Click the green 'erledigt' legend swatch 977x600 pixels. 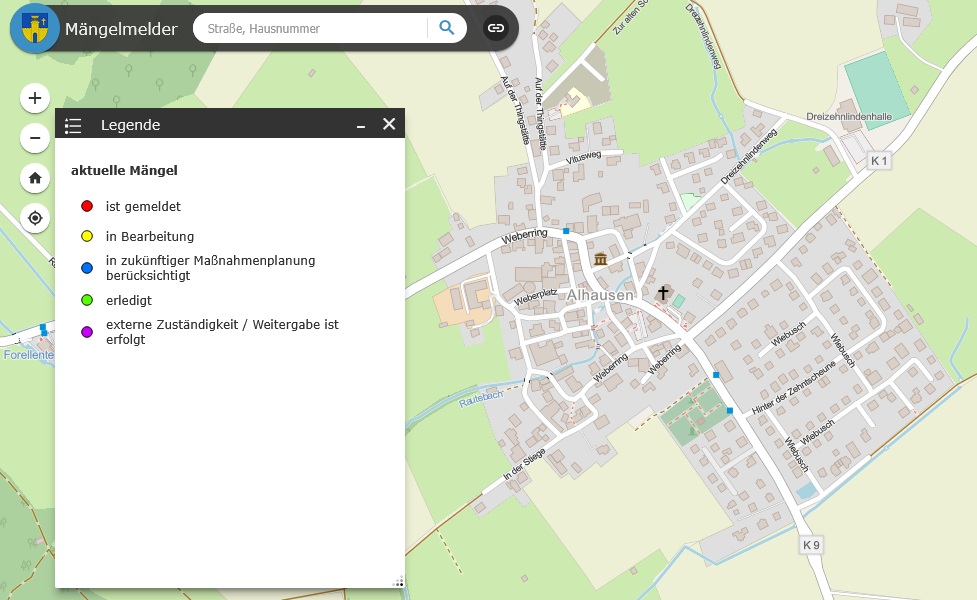tap(87, 300)
